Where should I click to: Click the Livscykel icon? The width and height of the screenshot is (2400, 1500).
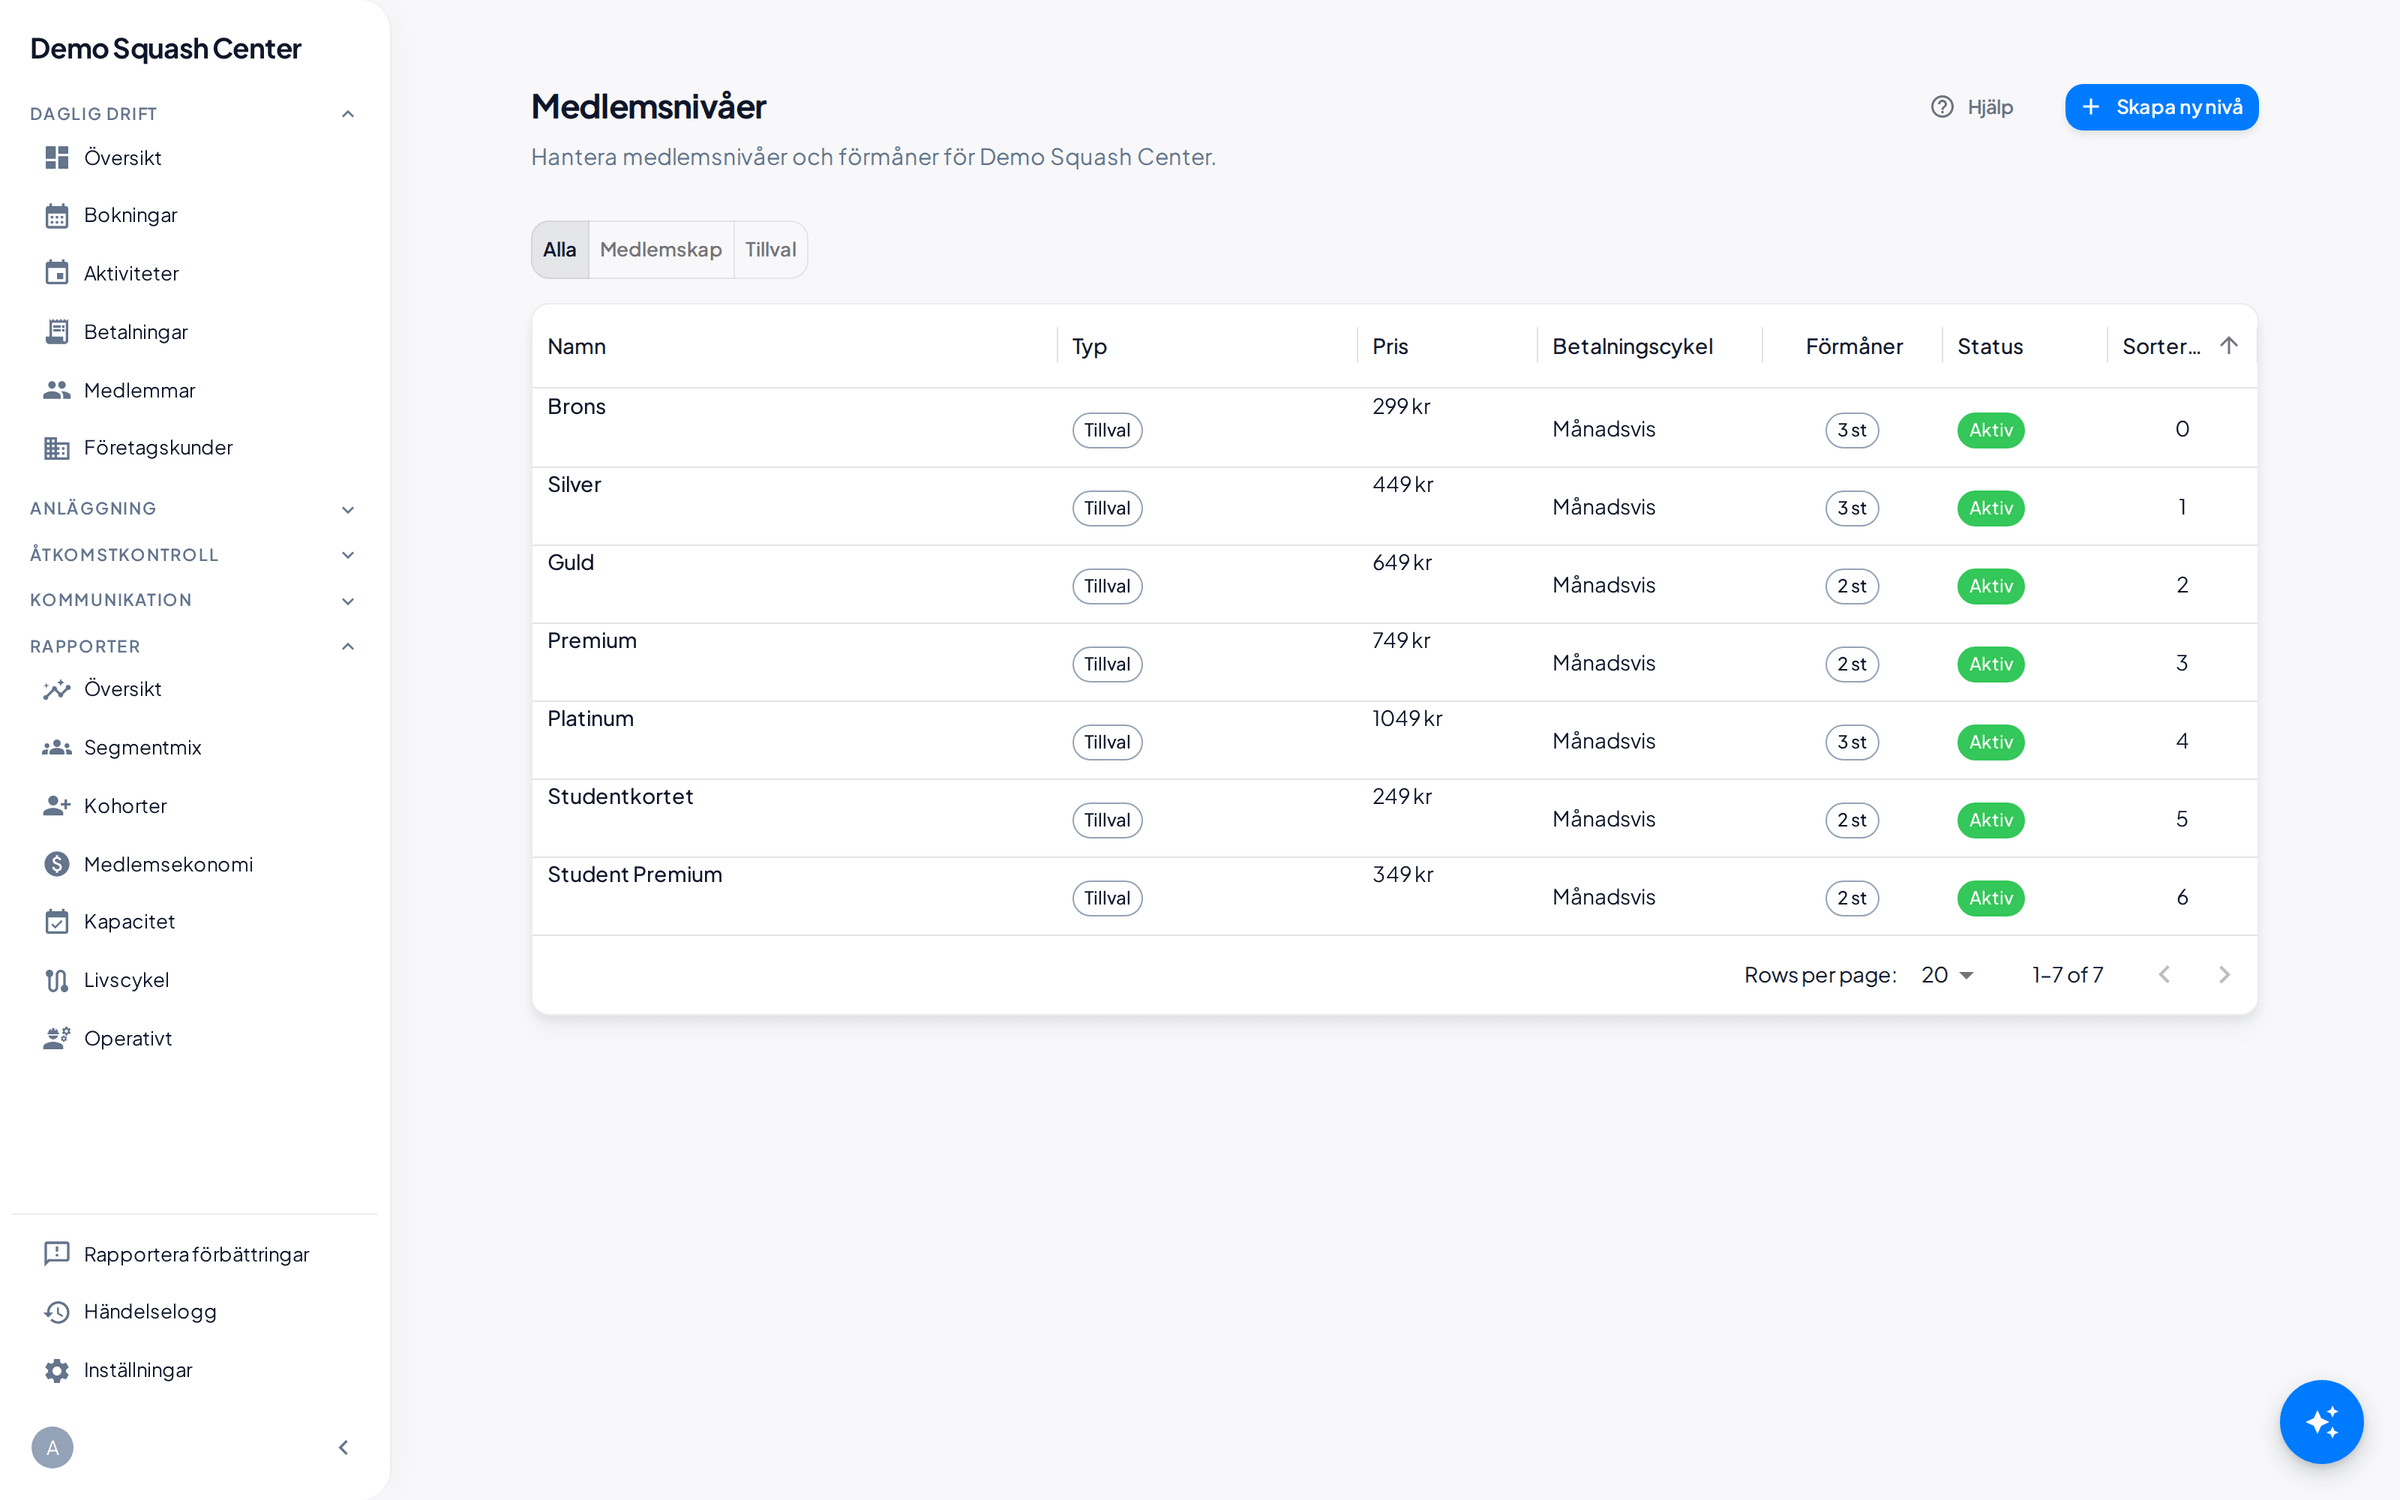[57, 980]
